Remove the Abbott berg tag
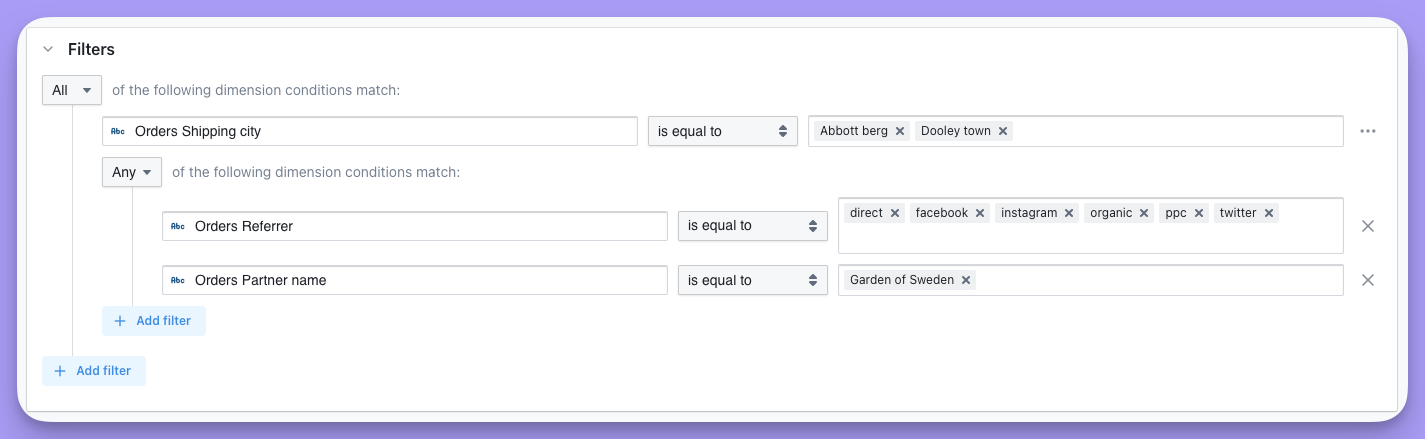This screenshot has height=439, width=1425. (900, 131)
